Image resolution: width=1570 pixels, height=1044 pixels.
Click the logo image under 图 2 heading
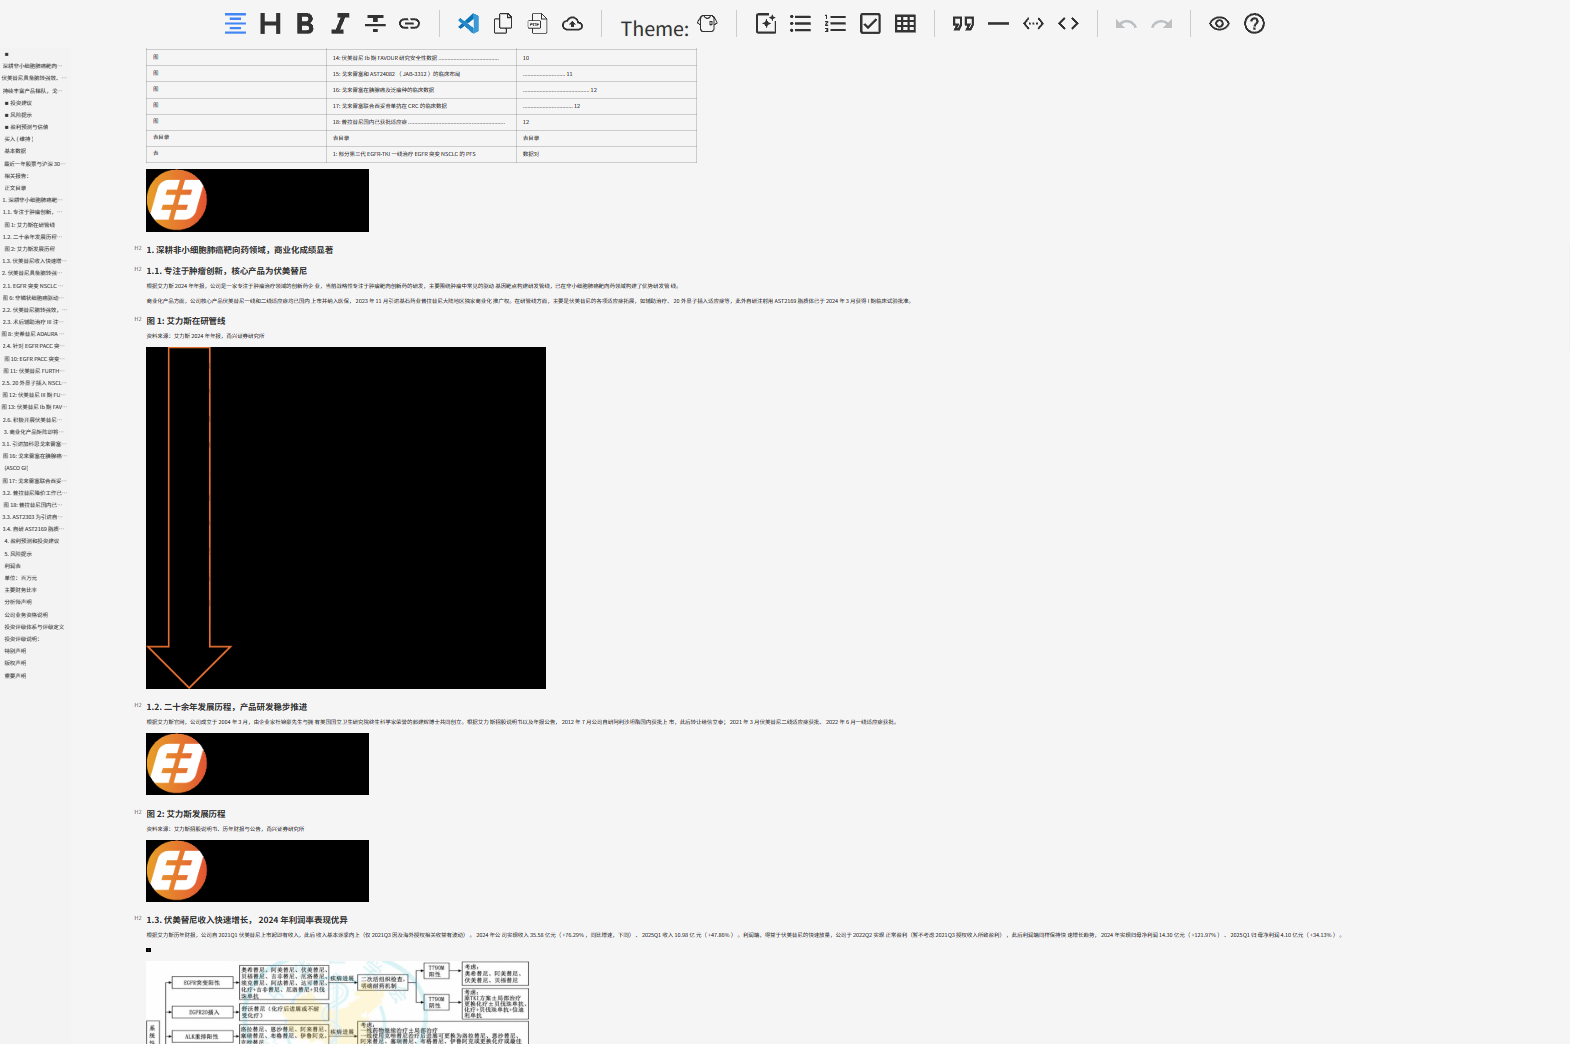(x=257, y=871)
